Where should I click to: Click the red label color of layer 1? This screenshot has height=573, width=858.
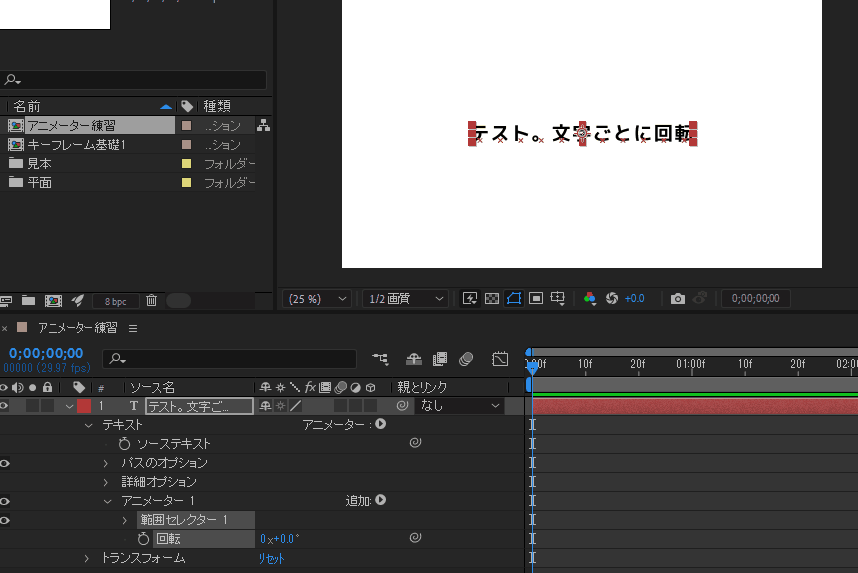tap(84, 406)
